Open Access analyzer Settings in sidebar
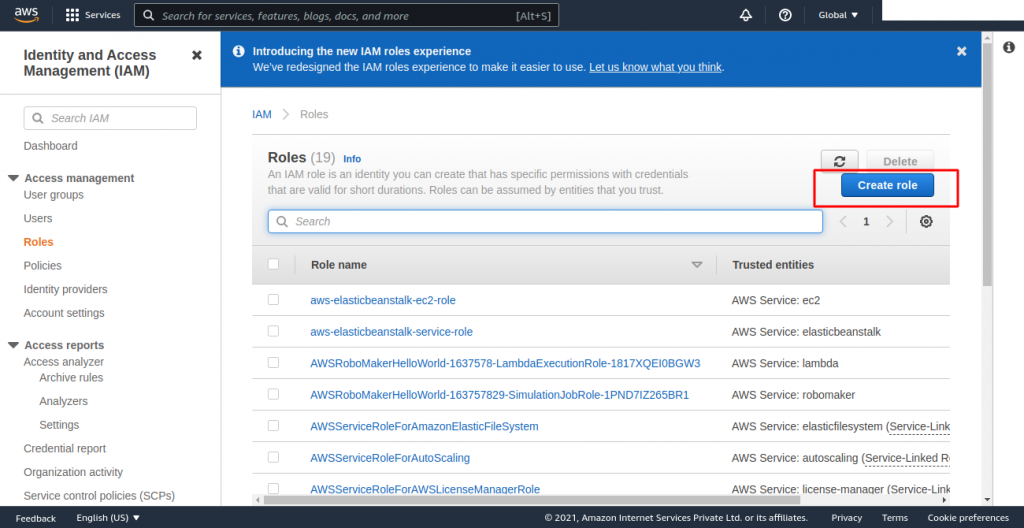 [59, 425]
